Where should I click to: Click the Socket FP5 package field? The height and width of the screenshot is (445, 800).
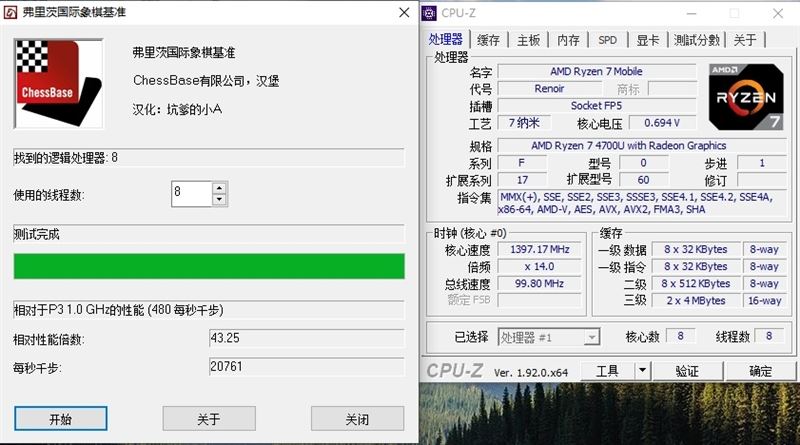596,106
